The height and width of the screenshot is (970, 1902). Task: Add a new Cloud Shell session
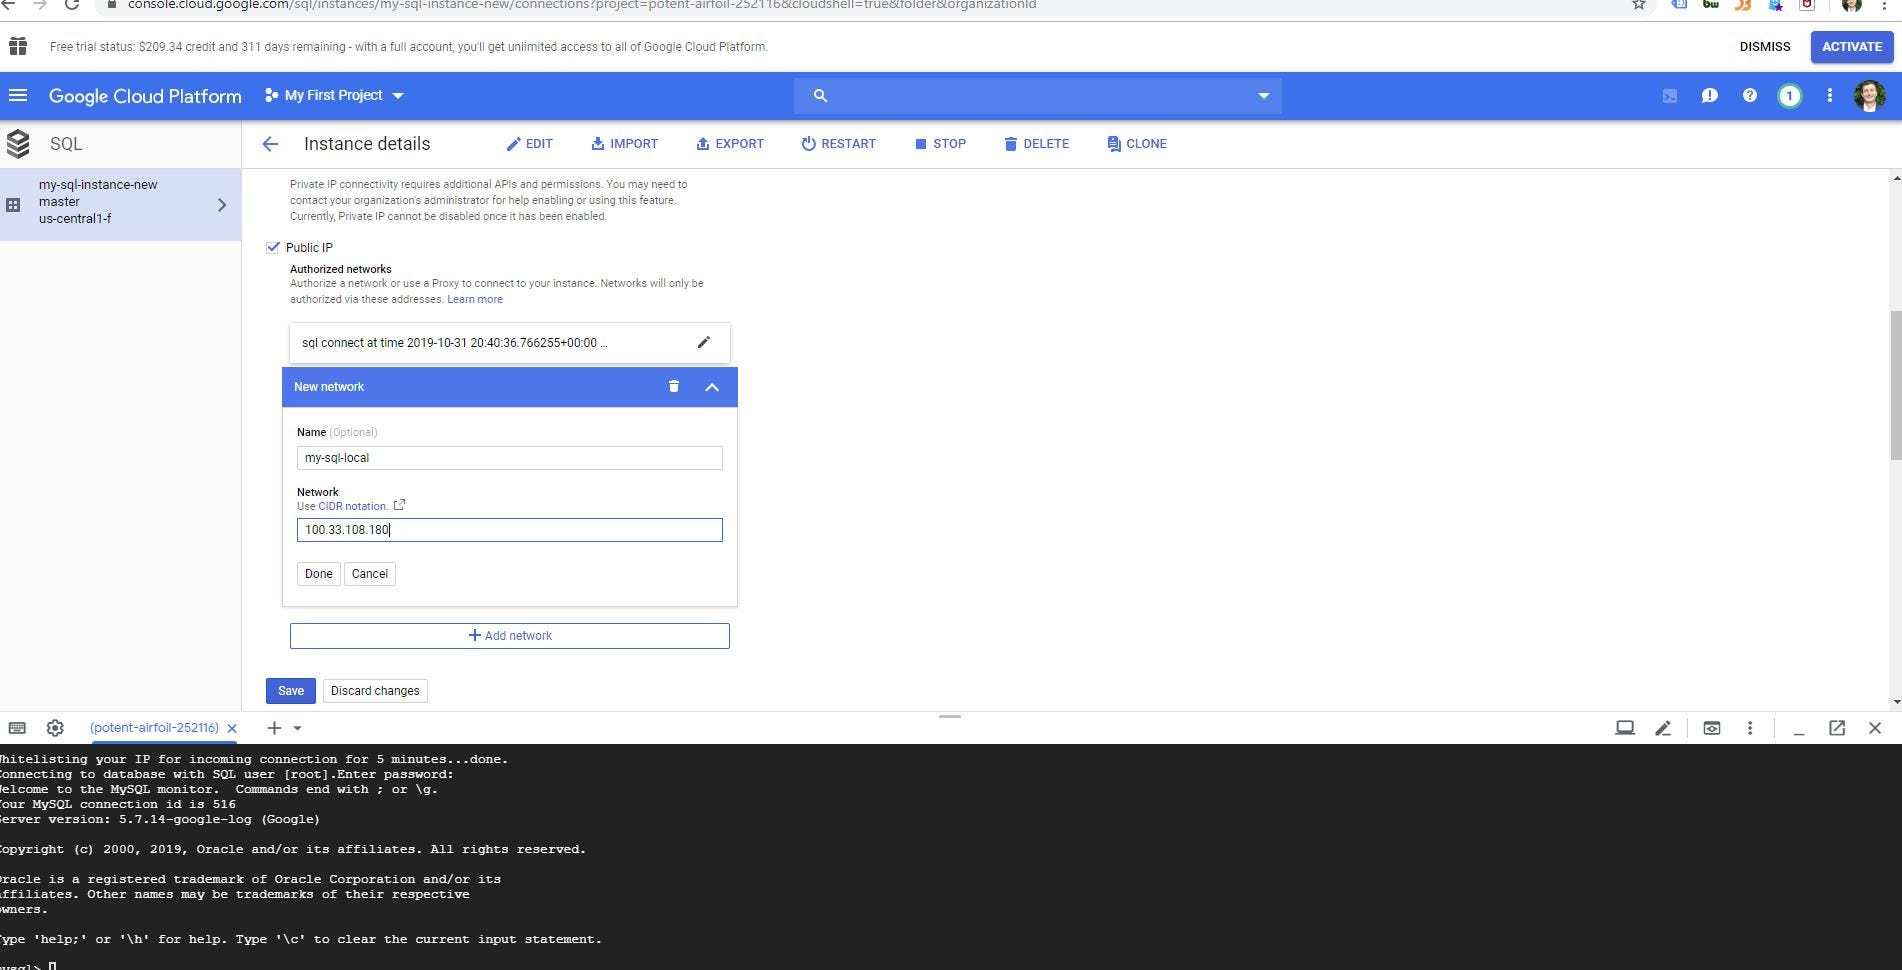[274, 728]
